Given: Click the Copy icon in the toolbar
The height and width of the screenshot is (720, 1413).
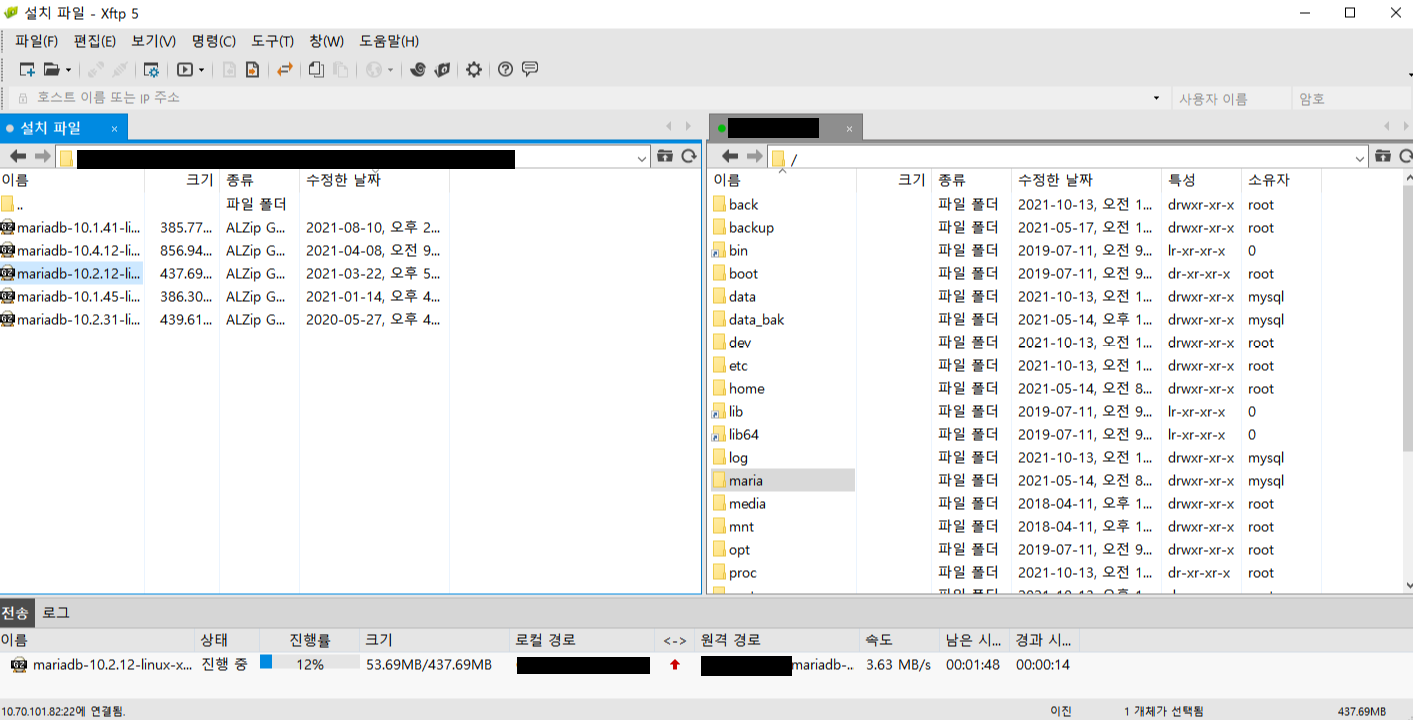Looking at the screenshot, I should (x=316, y=69).
